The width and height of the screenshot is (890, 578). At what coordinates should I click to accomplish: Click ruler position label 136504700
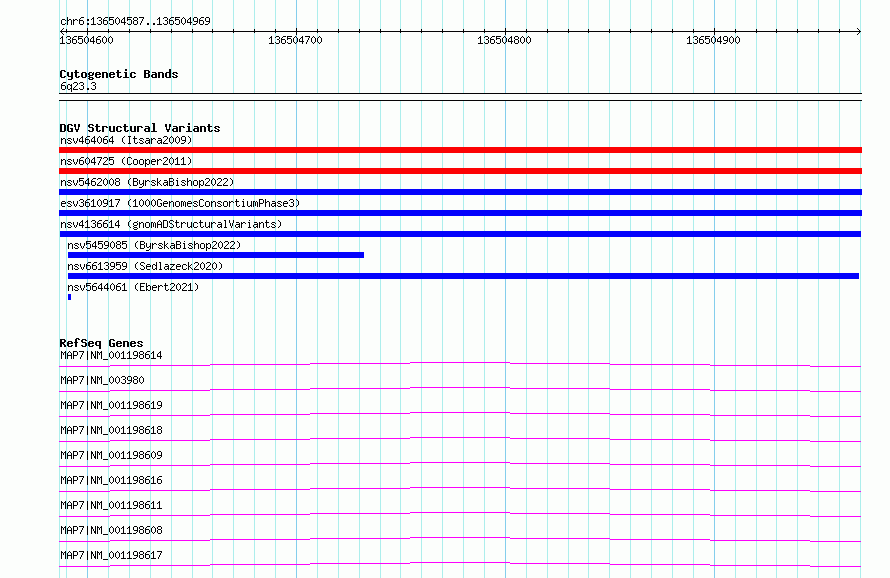(295, 40)
